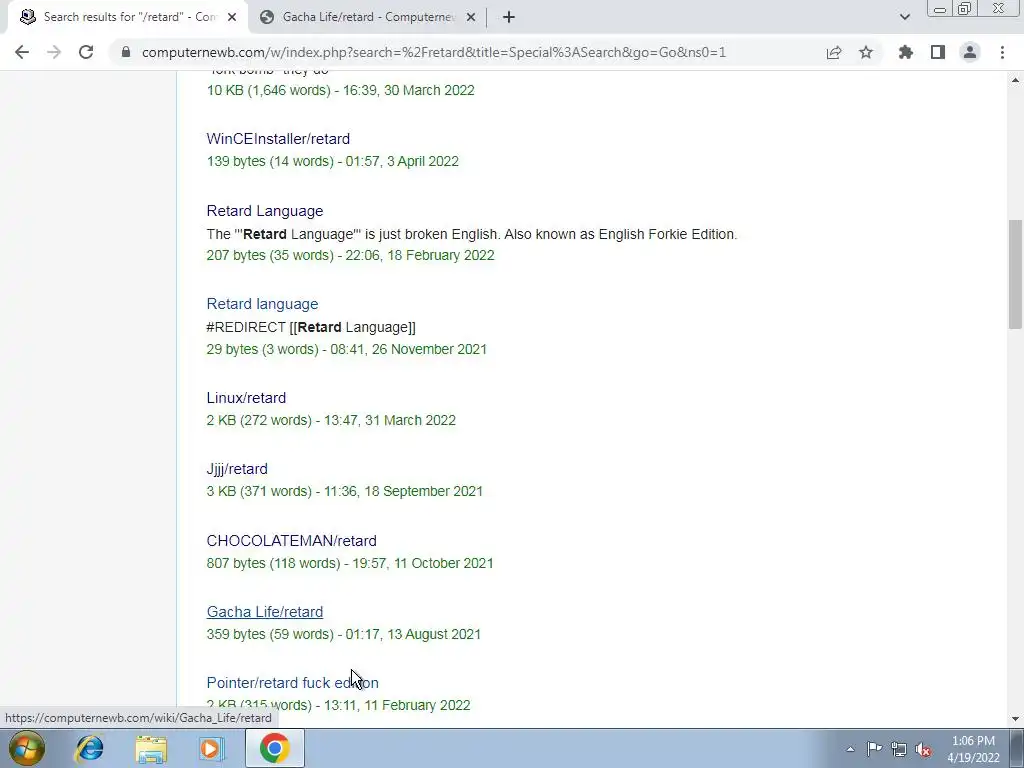Click the text '139 bytes (14 words)'
This screenshot has height=768, width=1024.
pos(270,161)
